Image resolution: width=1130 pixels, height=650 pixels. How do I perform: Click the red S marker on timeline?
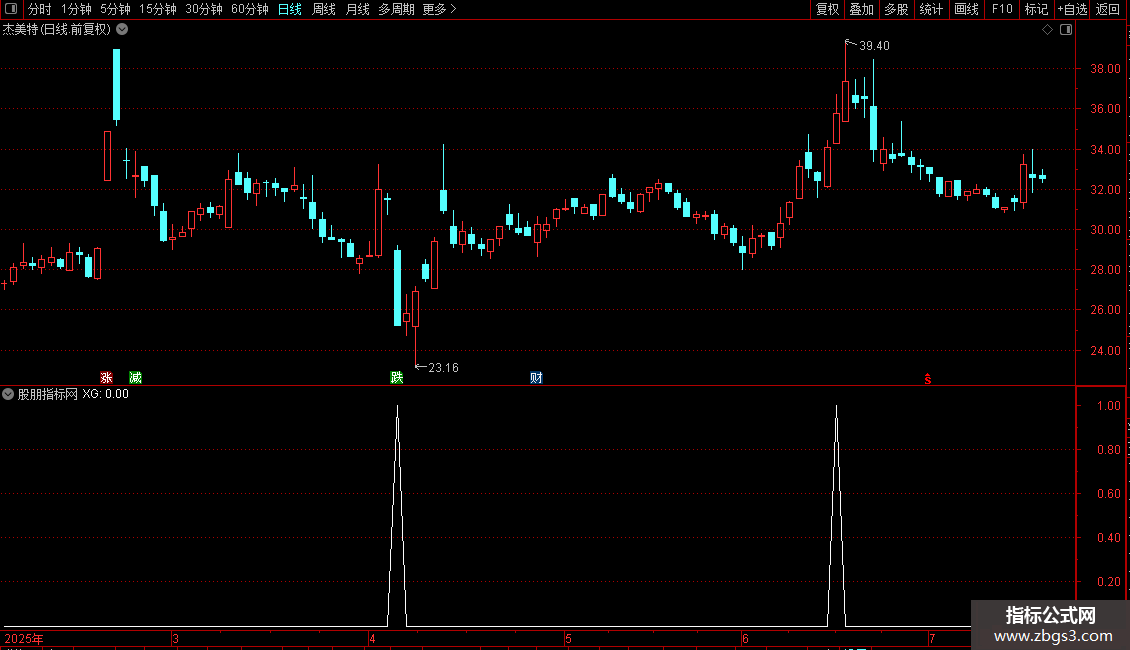point(928,379)
